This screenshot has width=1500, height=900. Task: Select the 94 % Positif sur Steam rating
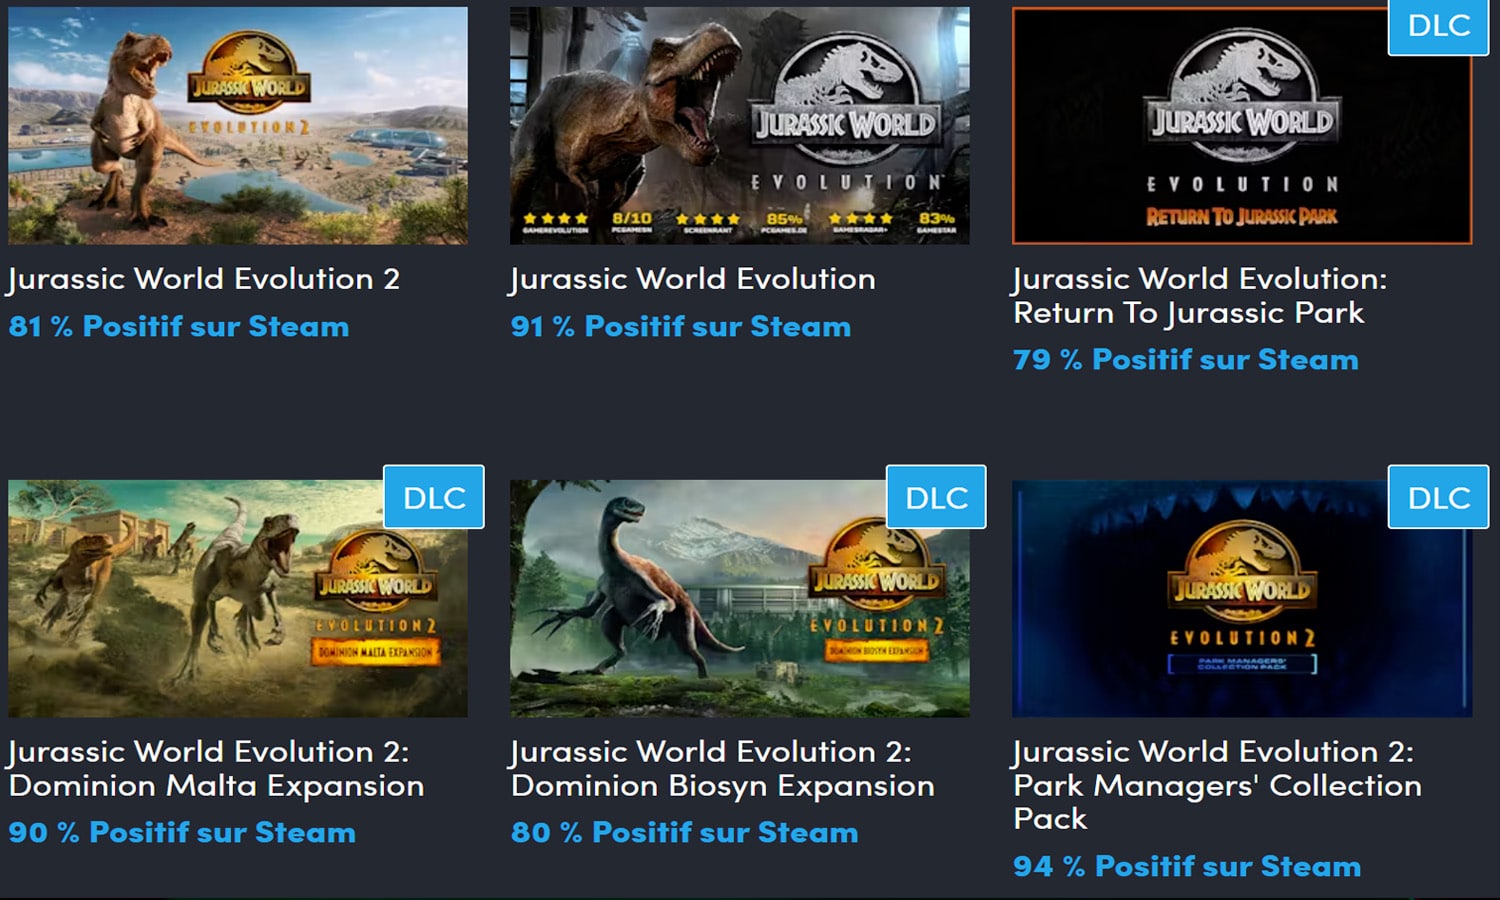point(1186,866)
